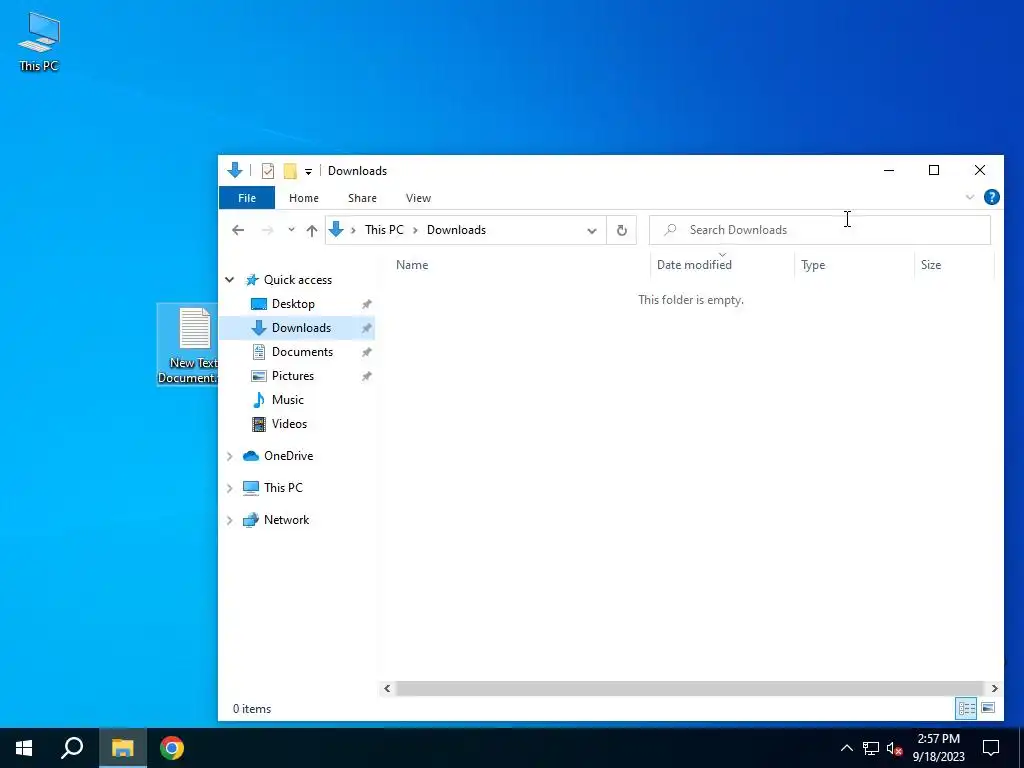Open recent locations dropdown arrow
This screenshot has width=1024, height=768.
tap(291, 230)
